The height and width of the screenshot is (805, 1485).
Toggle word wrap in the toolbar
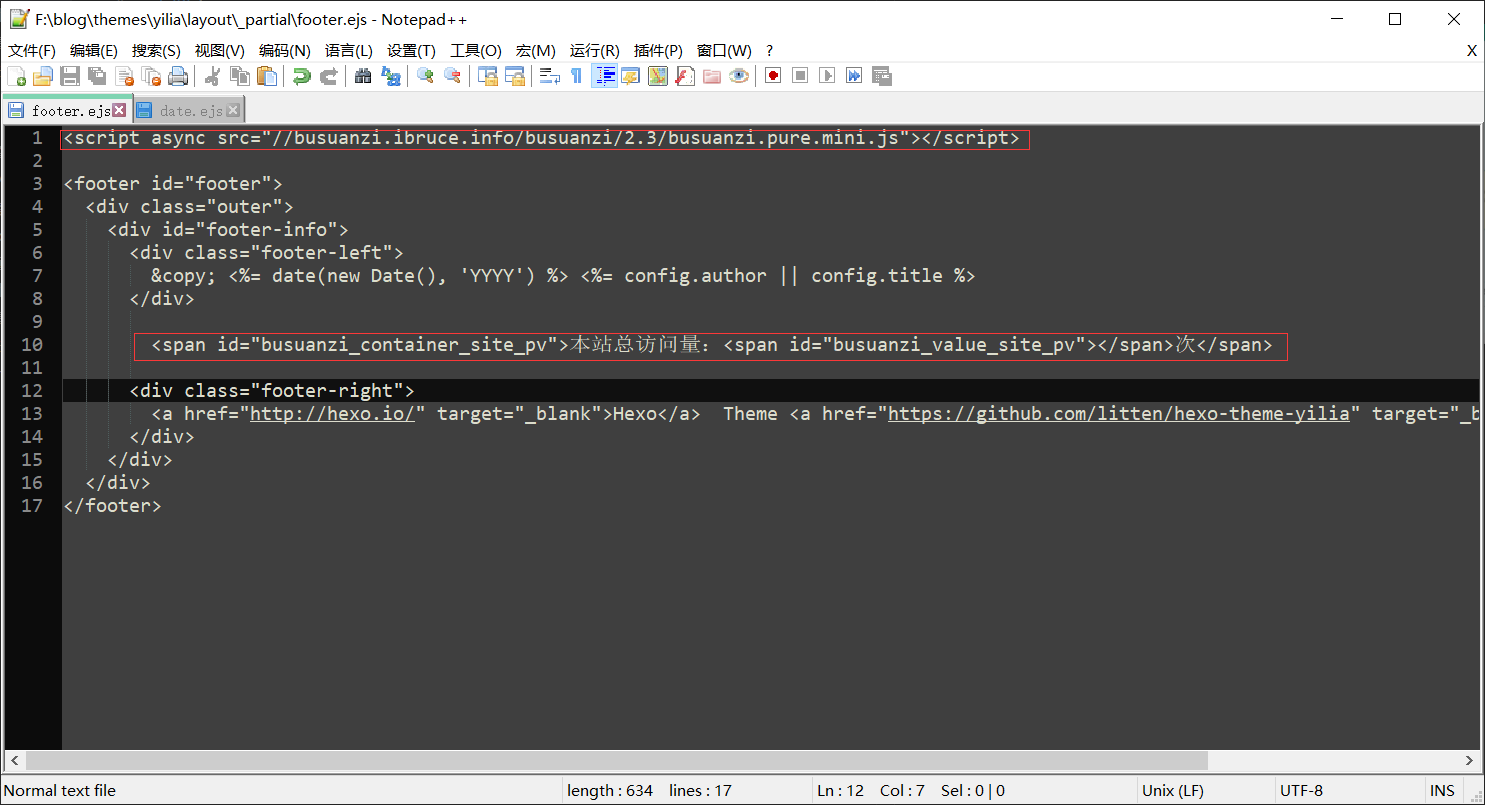[549, 76]
